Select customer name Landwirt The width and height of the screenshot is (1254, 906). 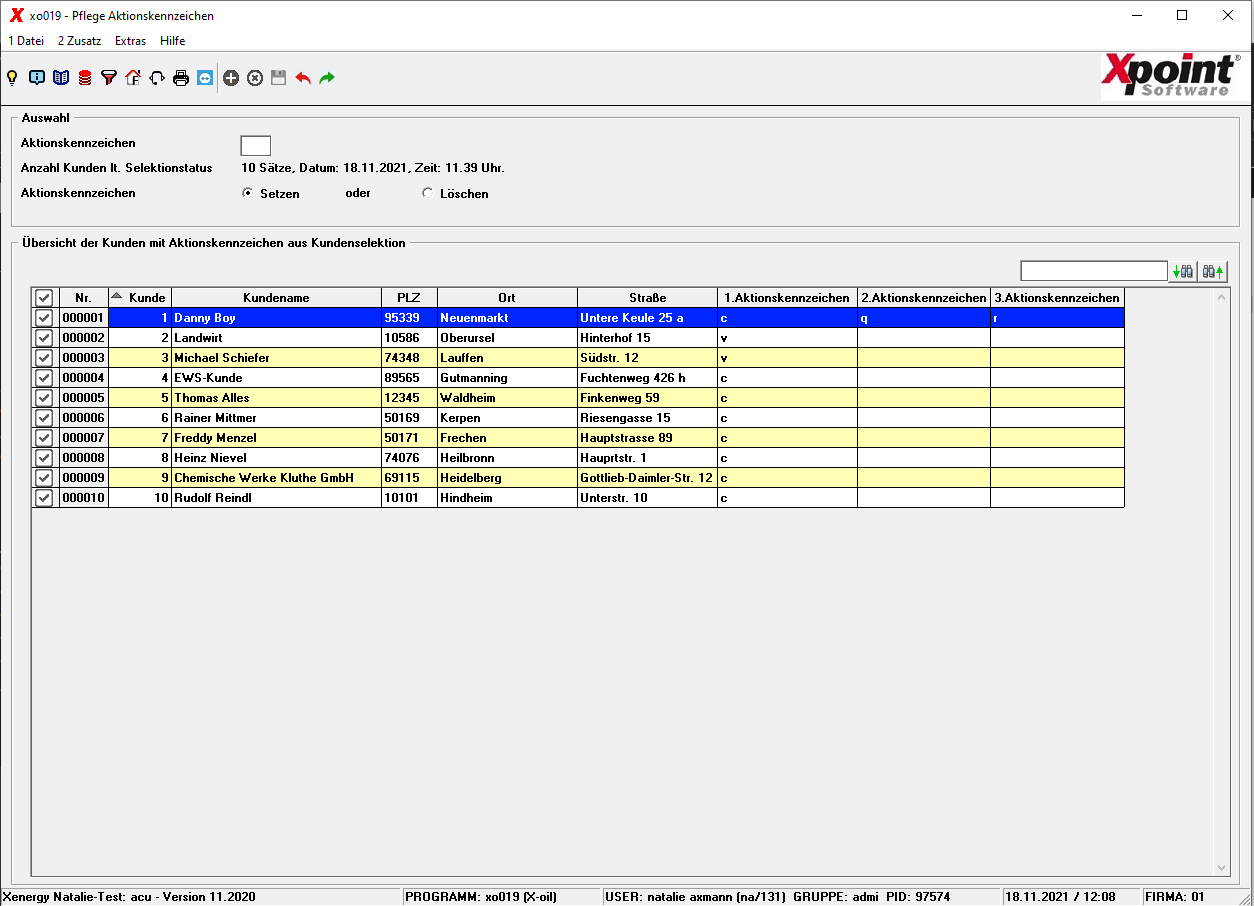pyautogui.click(x=200, y=338)
